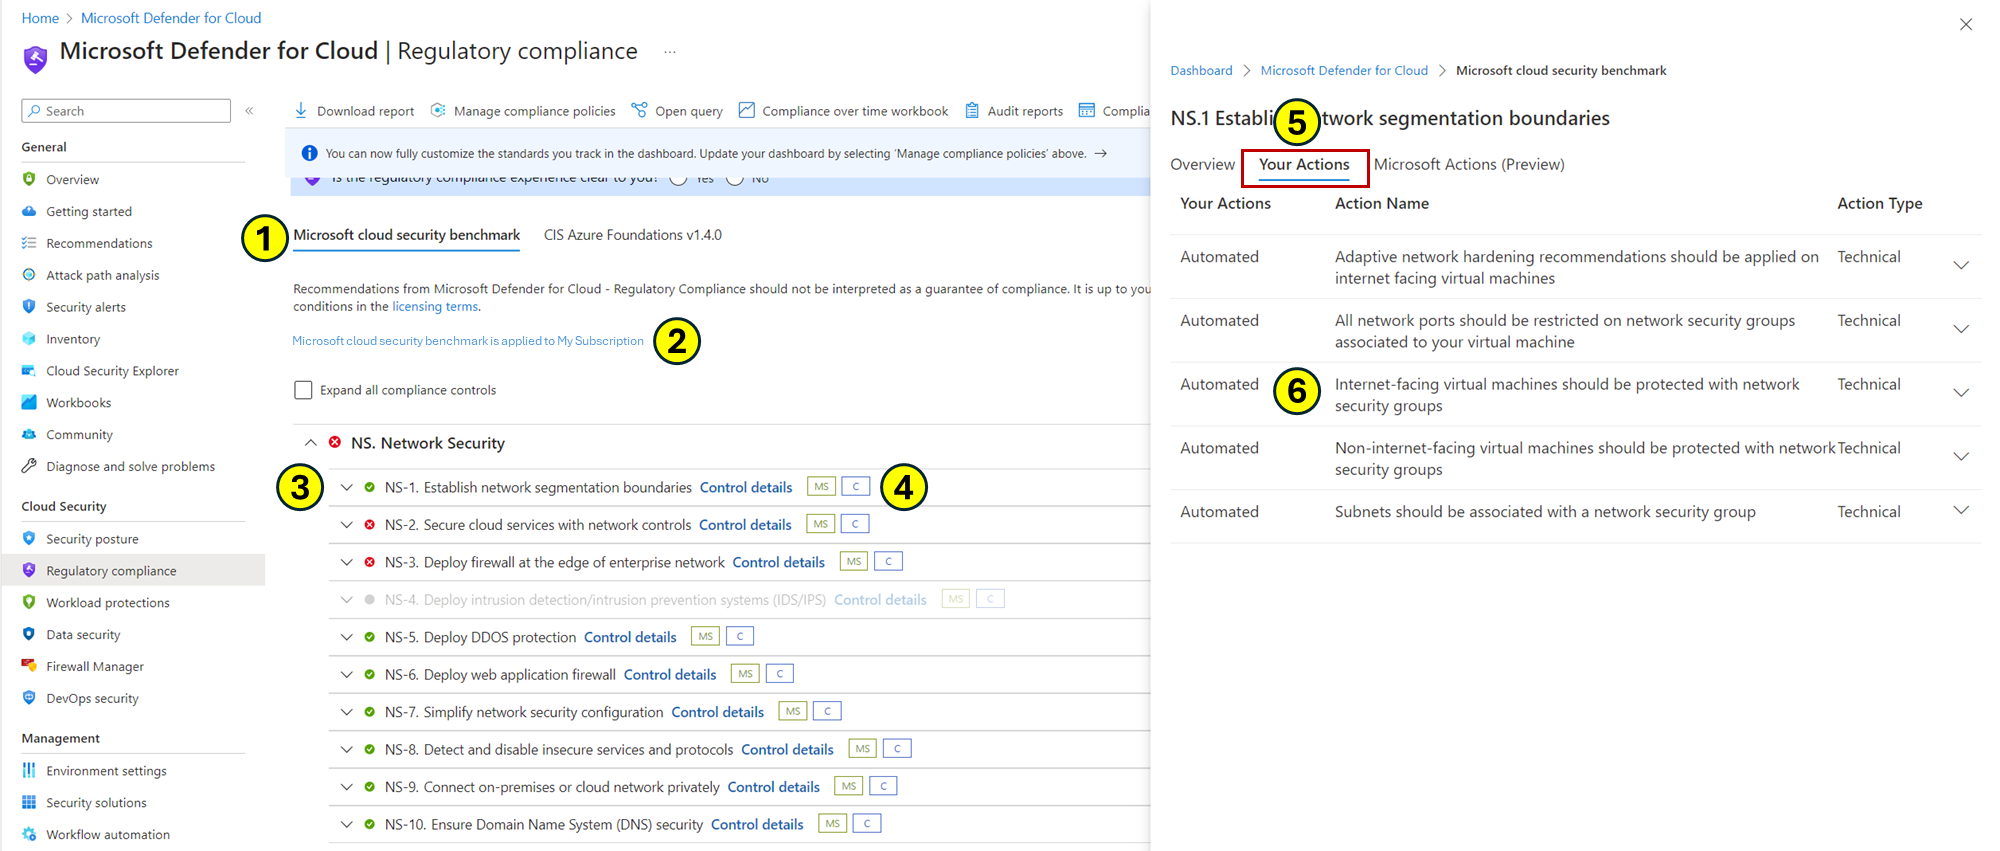Switch to CIS Azure Foundations v1.4.0 tab

[x=633, y=235]
